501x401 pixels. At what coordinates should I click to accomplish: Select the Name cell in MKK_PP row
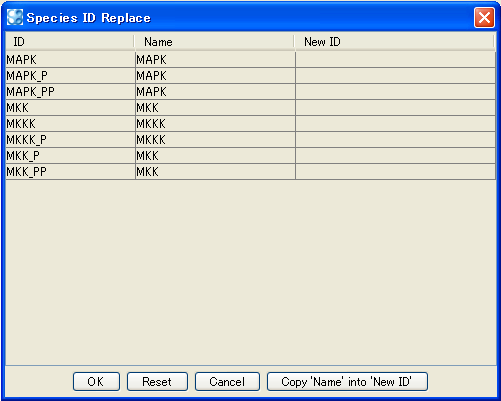coord(215,172)
